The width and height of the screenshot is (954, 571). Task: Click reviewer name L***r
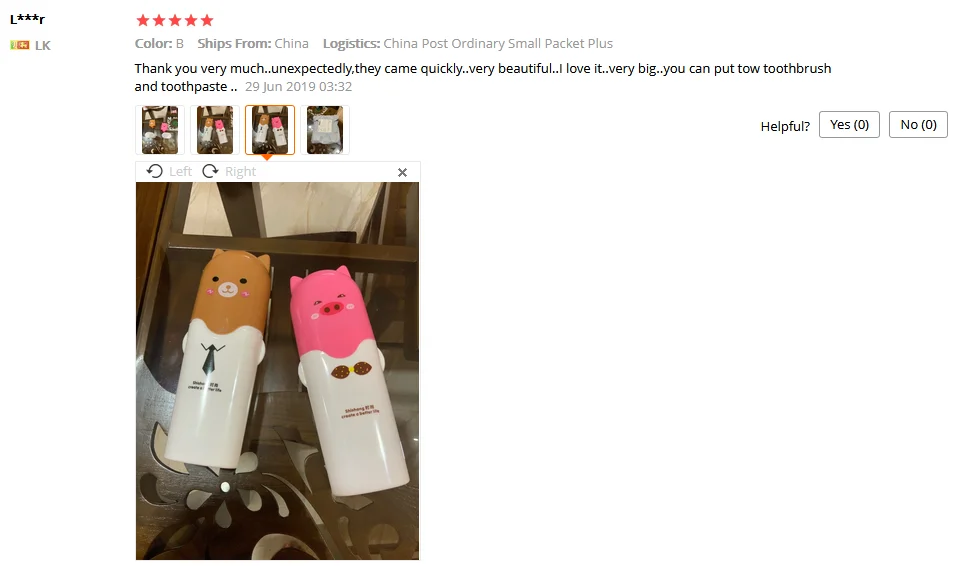coord(27,19)
